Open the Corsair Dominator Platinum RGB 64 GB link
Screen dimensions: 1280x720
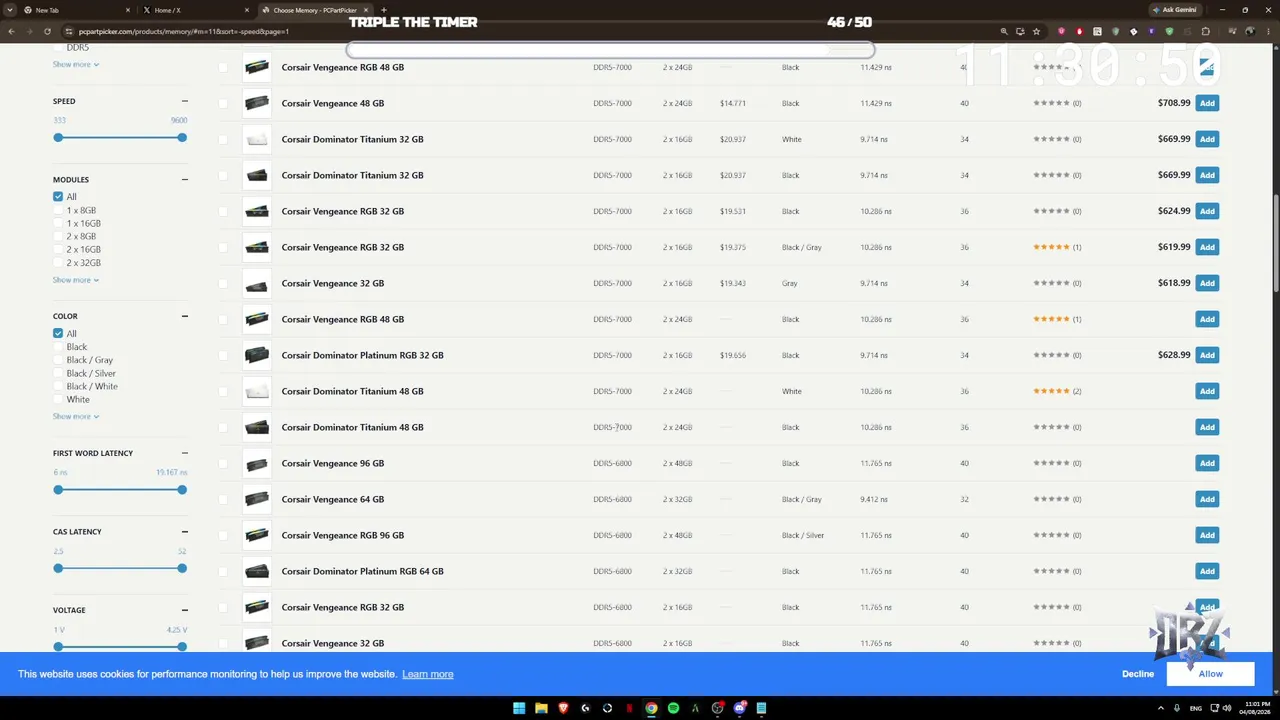tap(362, 571)
